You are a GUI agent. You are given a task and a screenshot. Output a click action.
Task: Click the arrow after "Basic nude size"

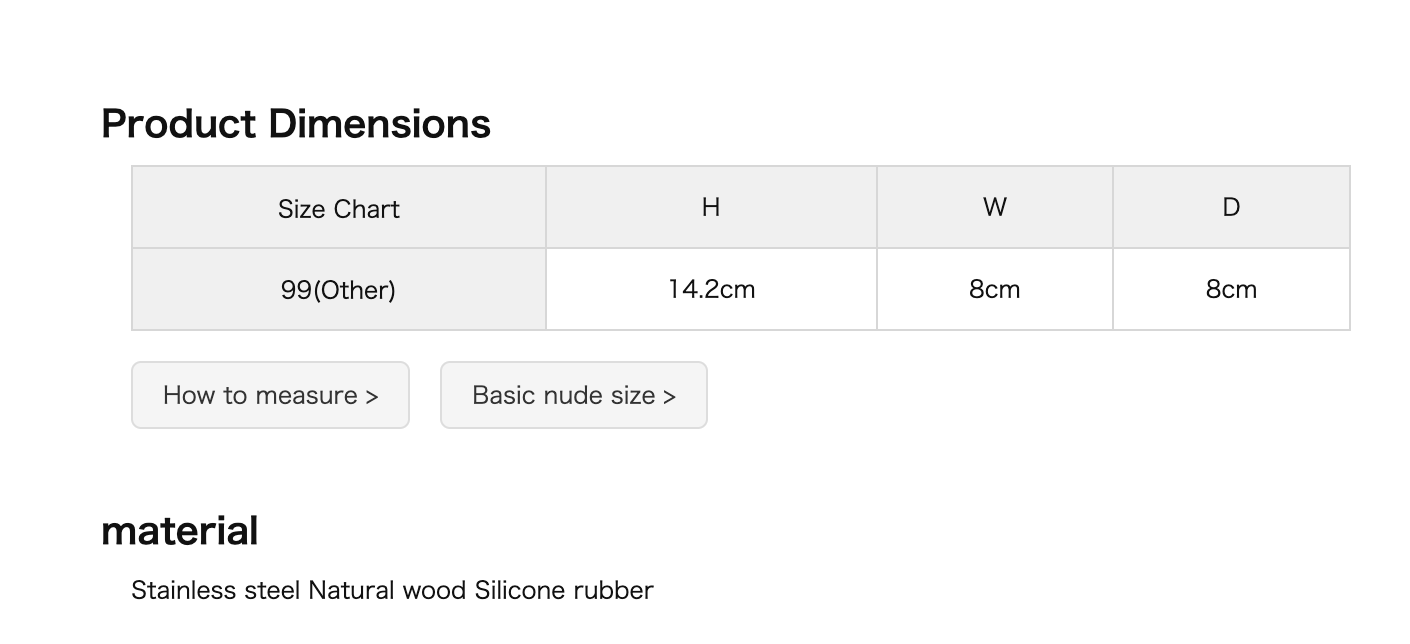669,396
